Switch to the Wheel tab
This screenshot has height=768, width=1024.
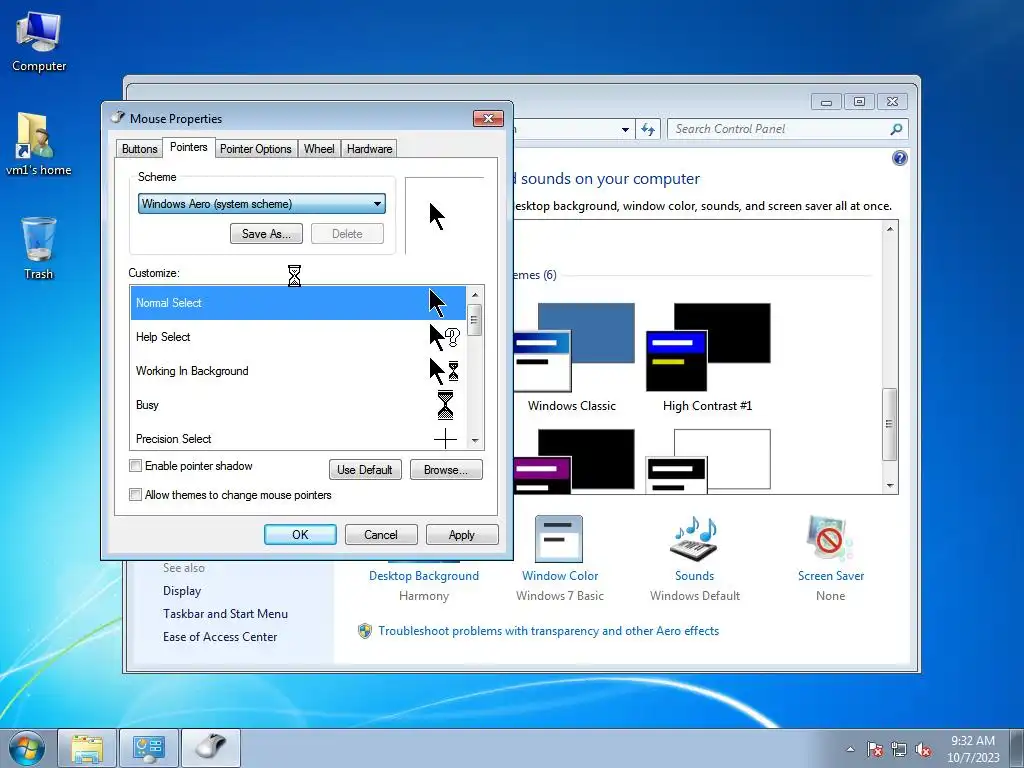(x=319, y=149)
